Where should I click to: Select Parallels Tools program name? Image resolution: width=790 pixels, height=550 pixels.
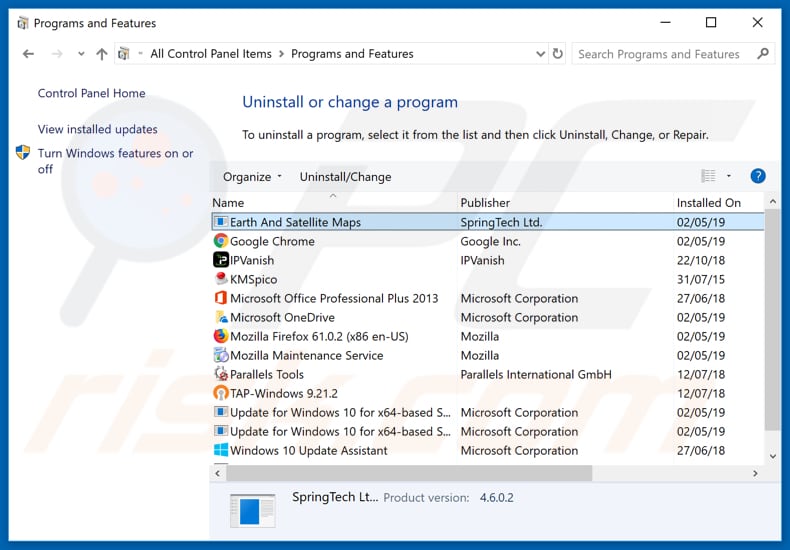(267, 375)
